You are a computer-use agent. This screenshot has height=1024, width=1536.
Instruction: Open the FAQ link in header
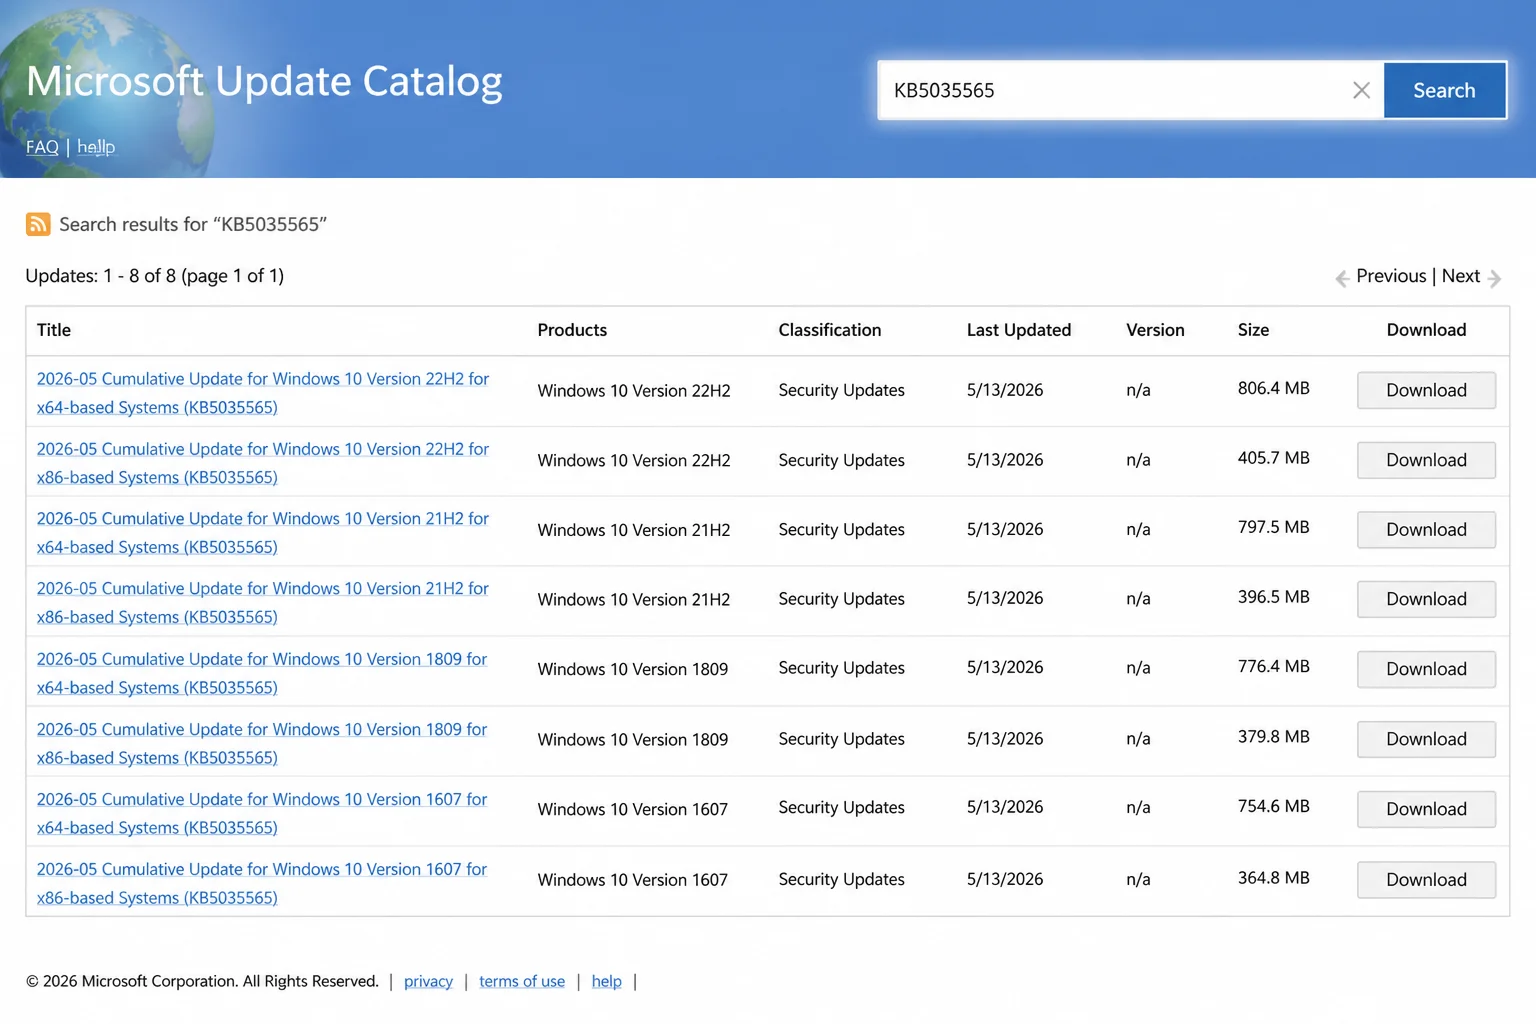pos(42,147)
